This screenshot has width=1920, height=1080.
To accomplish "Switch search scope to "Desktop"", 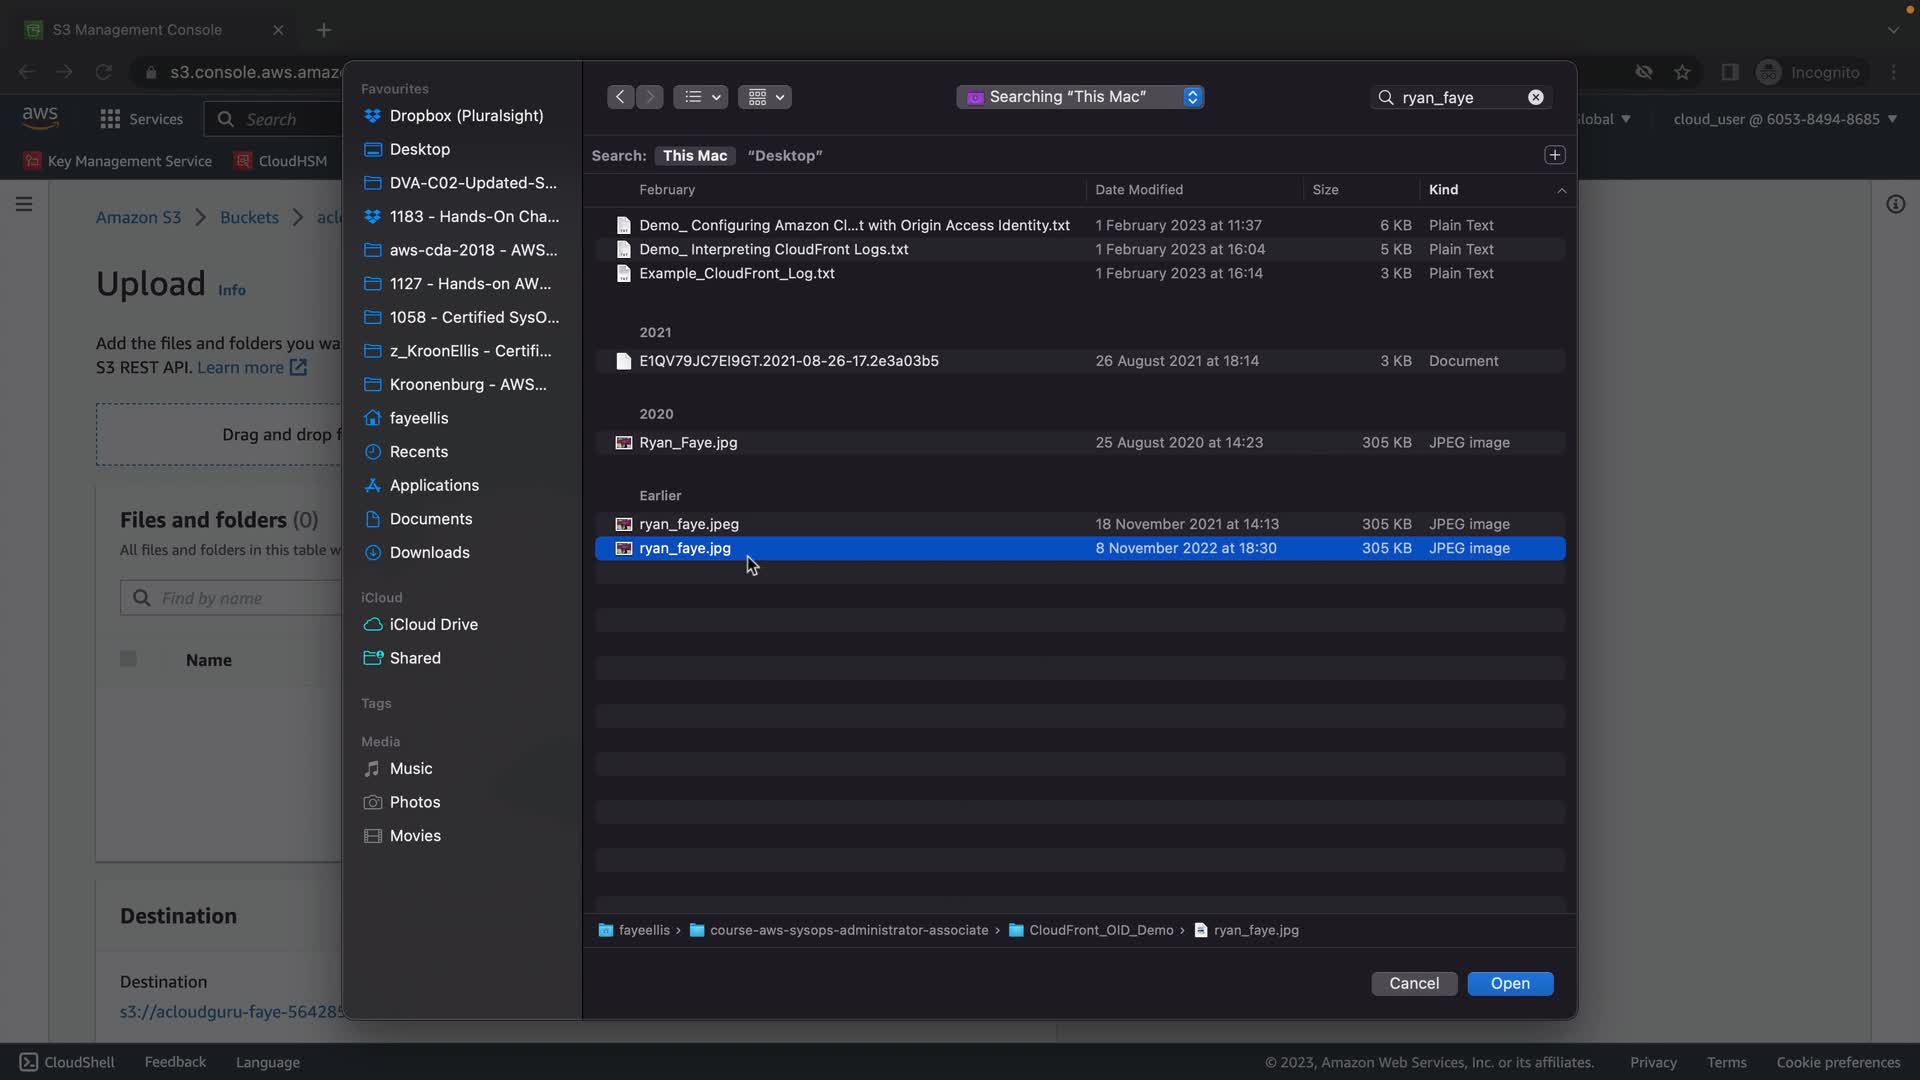I will click(x=784, y=156).
